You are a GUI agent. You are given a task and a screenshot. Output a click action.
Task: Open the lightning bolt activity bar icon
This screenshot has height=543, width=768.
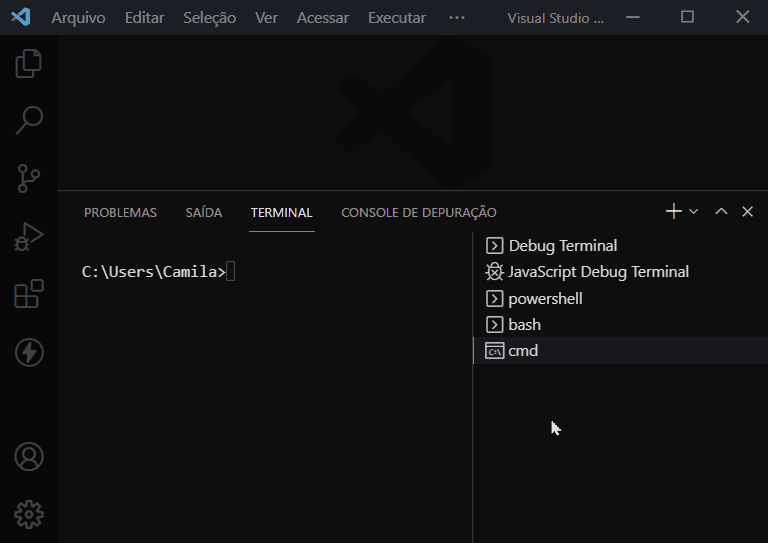click(29, 352)
